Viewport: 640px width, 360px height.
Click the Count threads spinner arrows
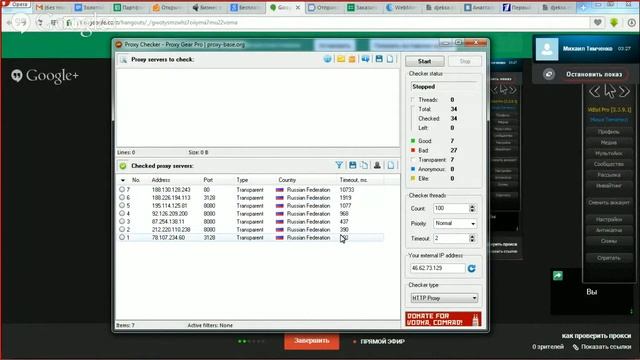click(472, 209)
